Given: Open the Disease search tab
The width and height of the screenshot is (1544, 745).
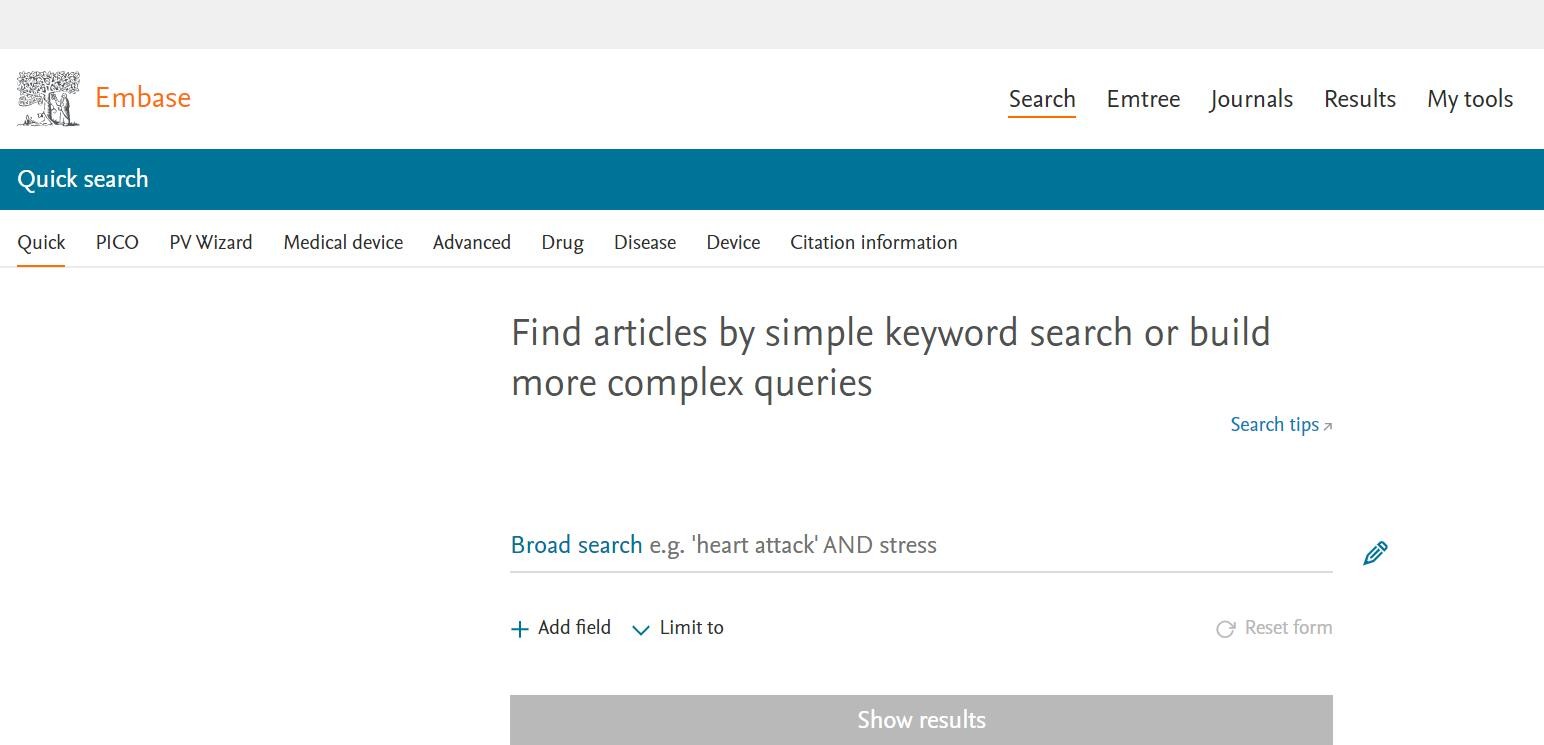Looking at the screenshot, I should pos(645,242).
